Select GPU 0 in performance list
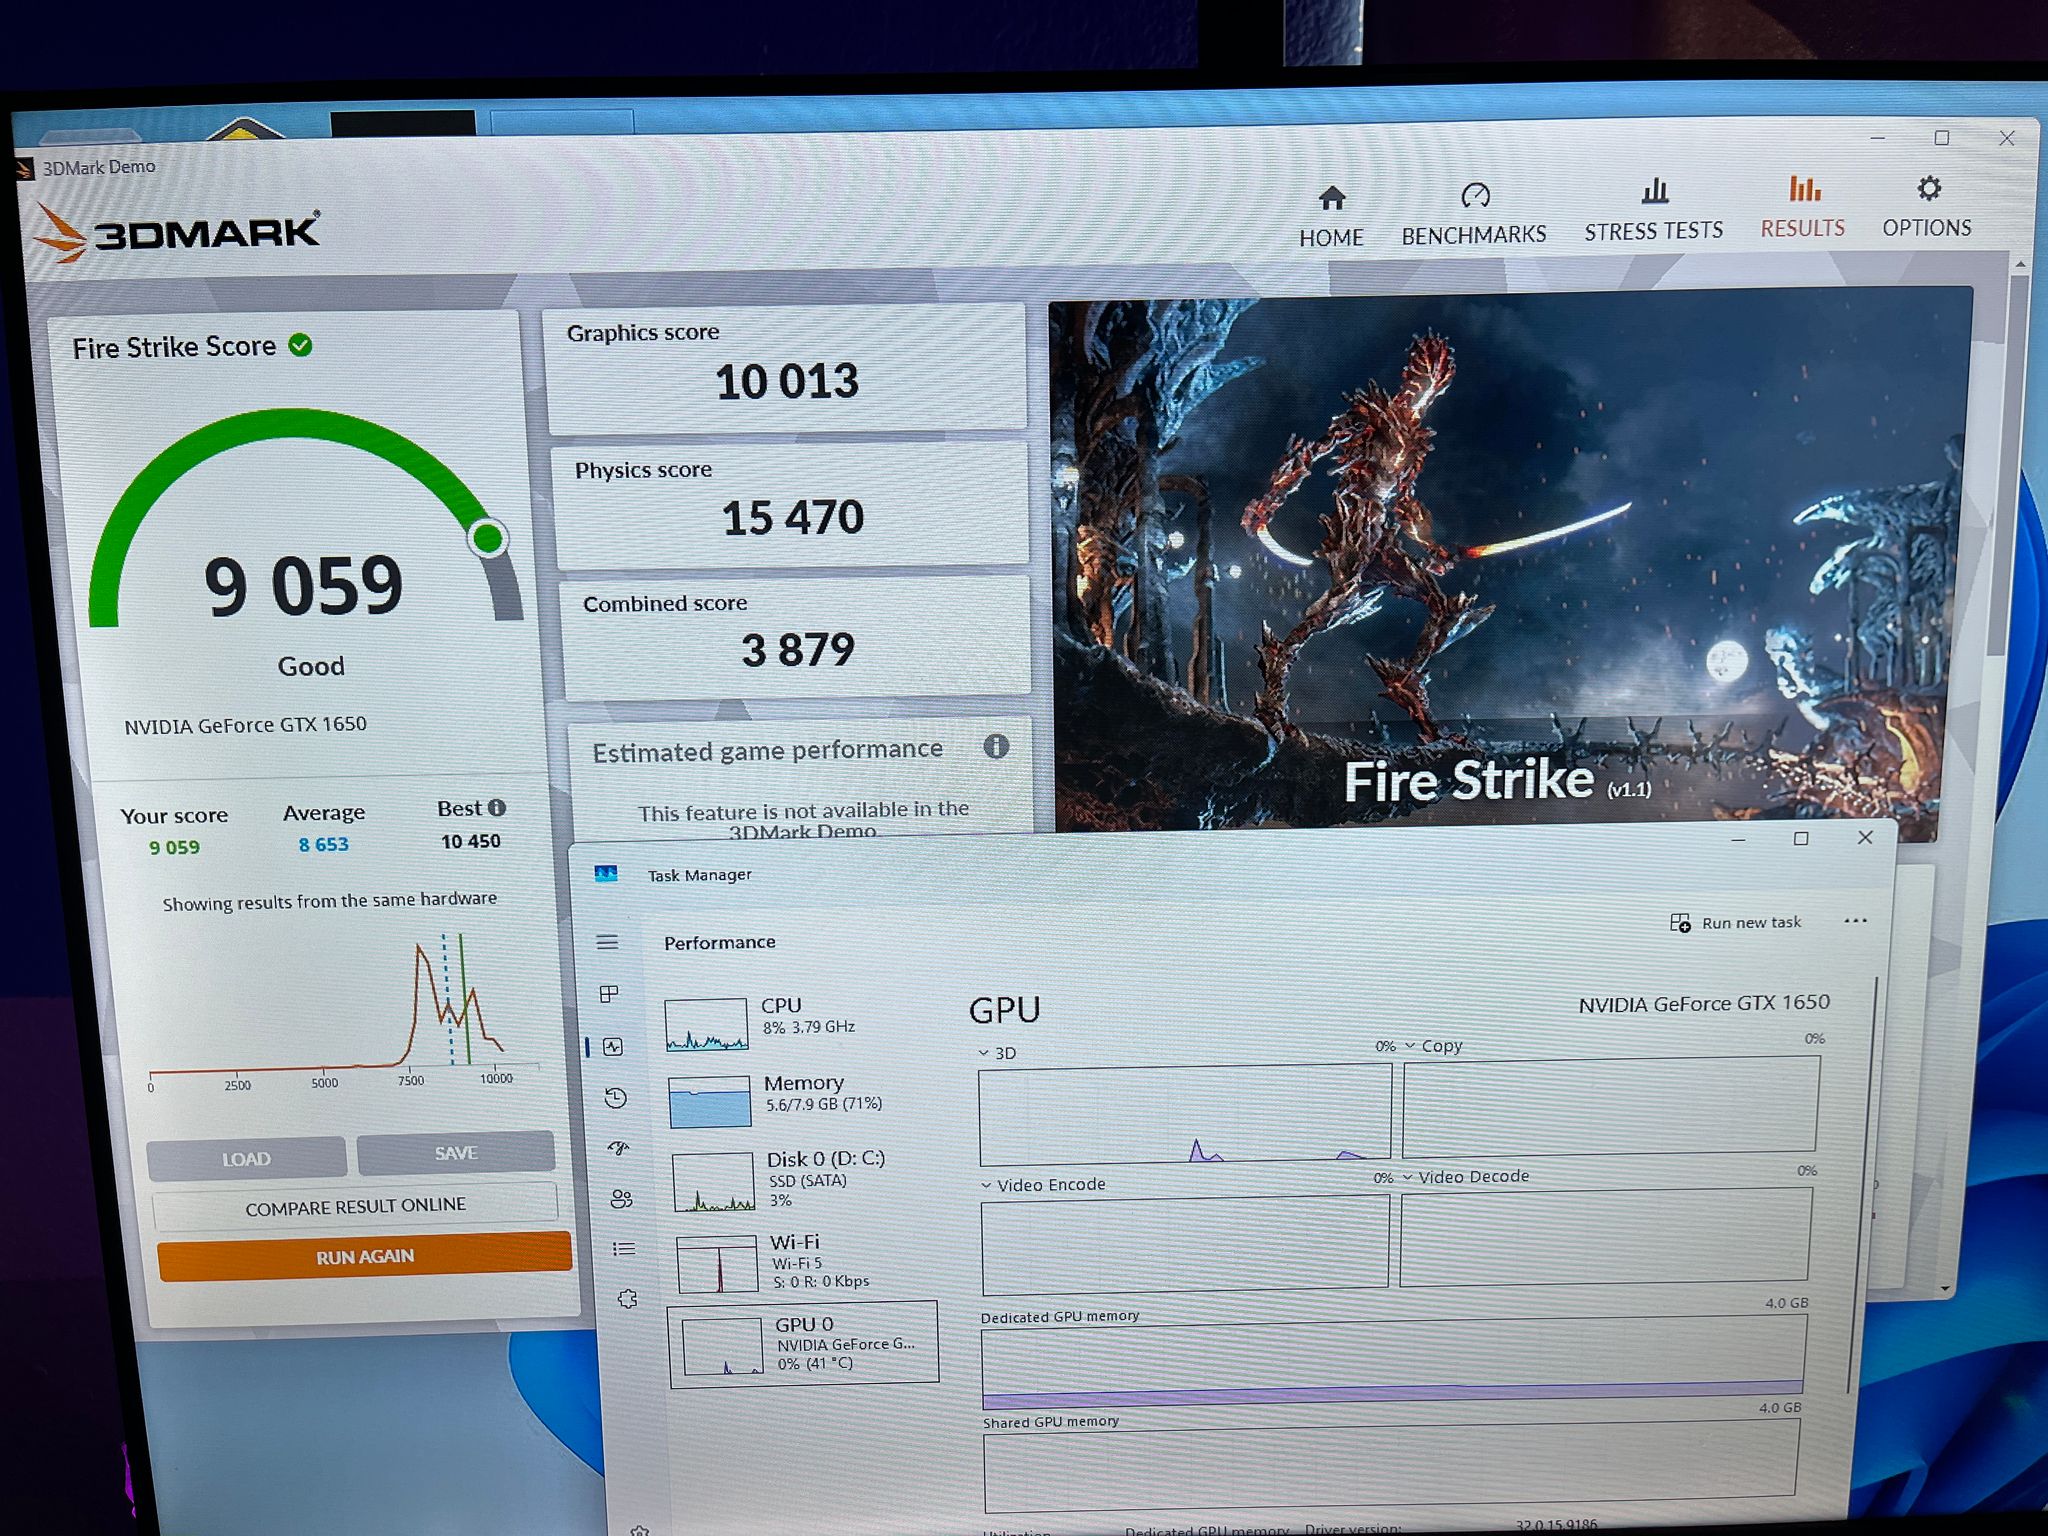2048x1536 pixels. (804, 1343)
